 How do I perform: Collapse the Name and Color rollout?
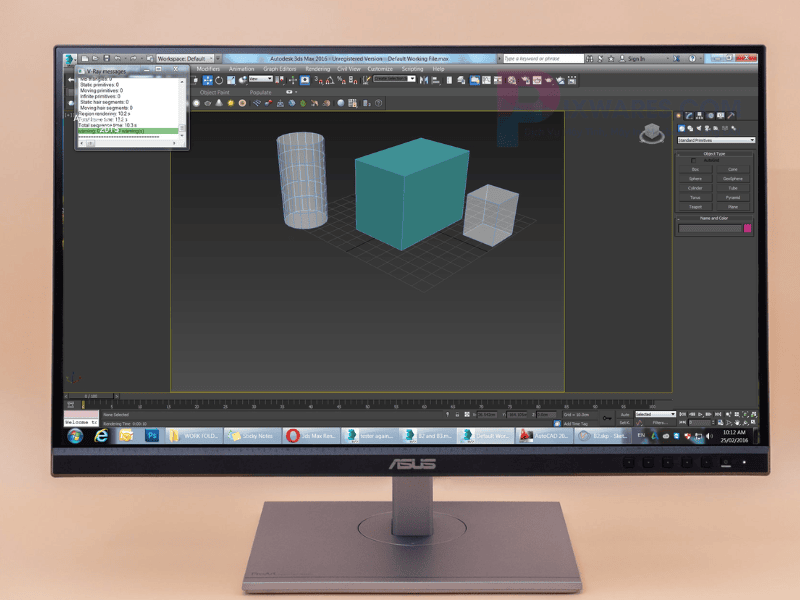click(x=715, y=218)
